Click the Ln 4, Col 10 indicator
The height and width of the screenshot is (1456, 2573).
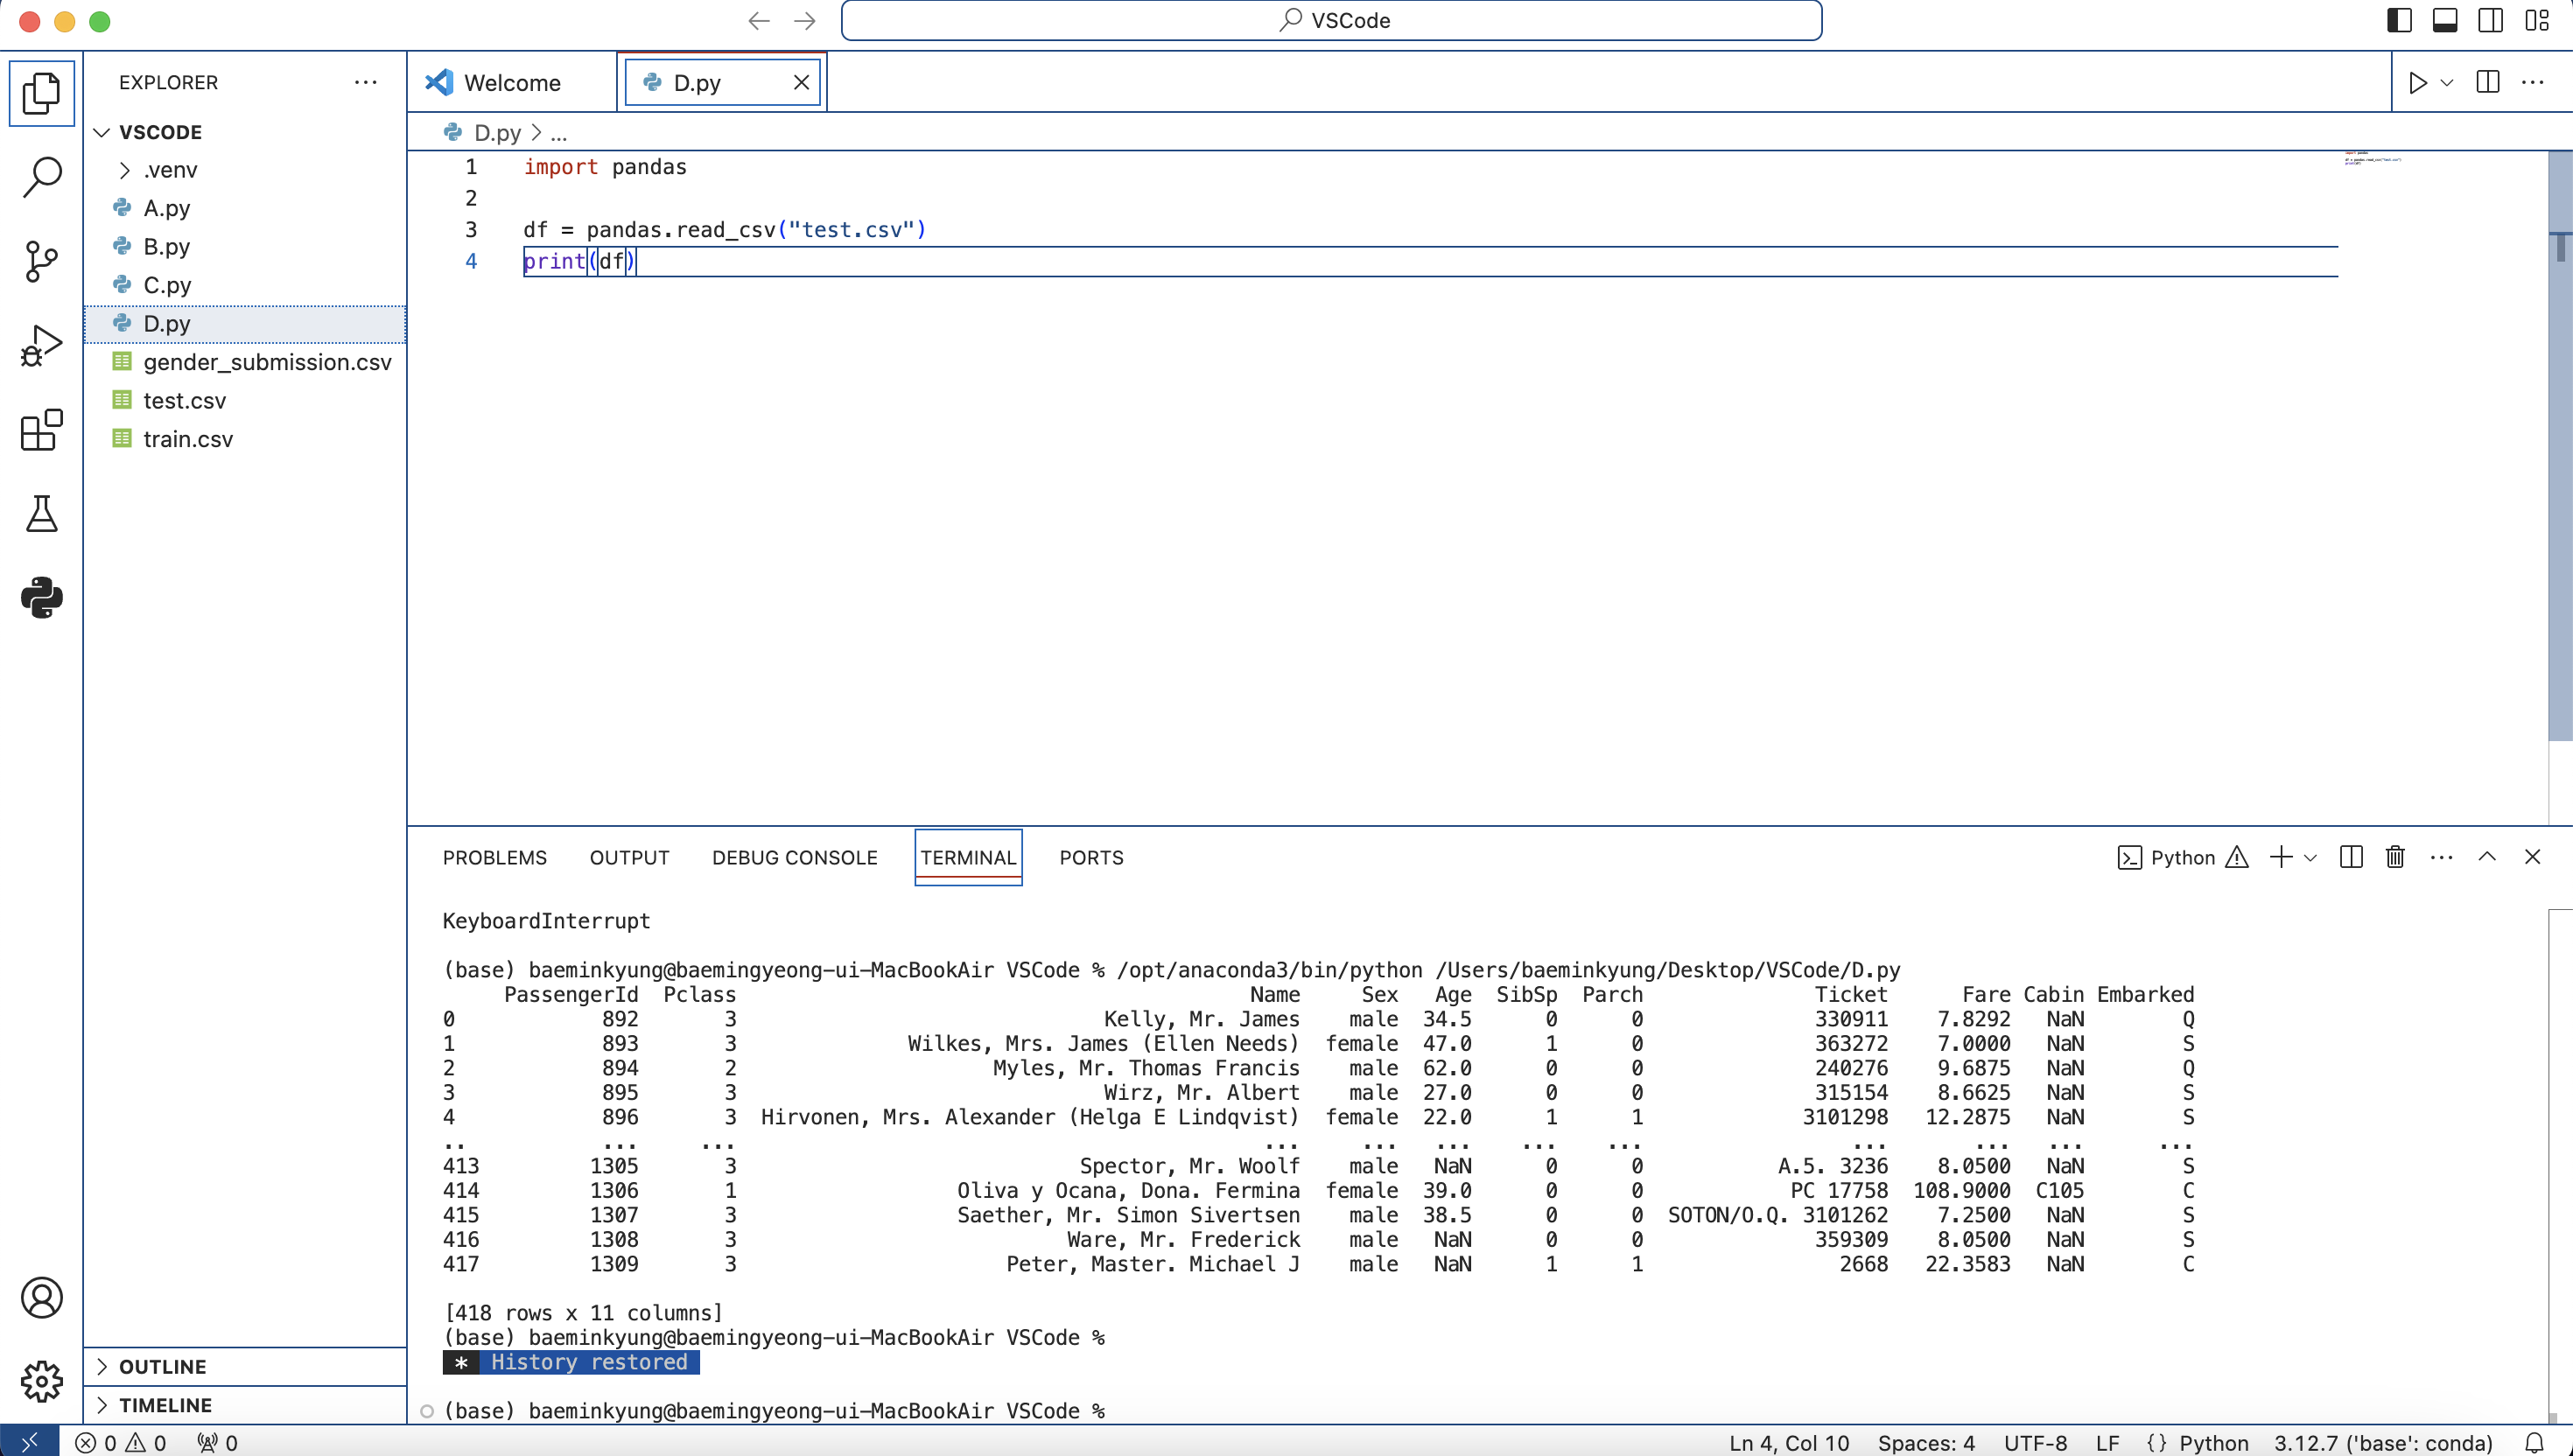click(1789, 1442)
